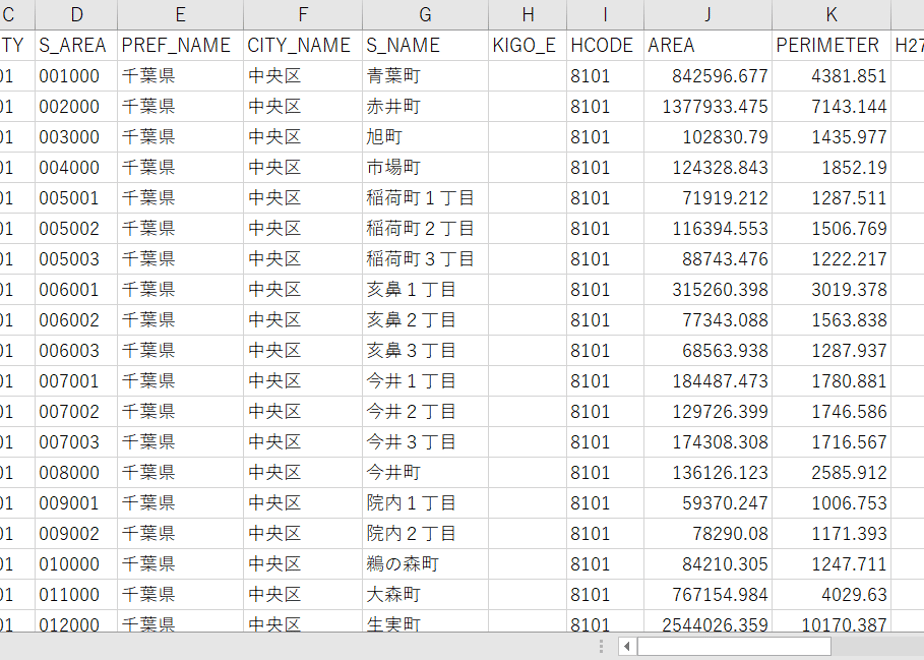Viewport: 924px width, 660px height.
Task: Click the horizontal scrollbar thumb
Action: coord(734,646)
